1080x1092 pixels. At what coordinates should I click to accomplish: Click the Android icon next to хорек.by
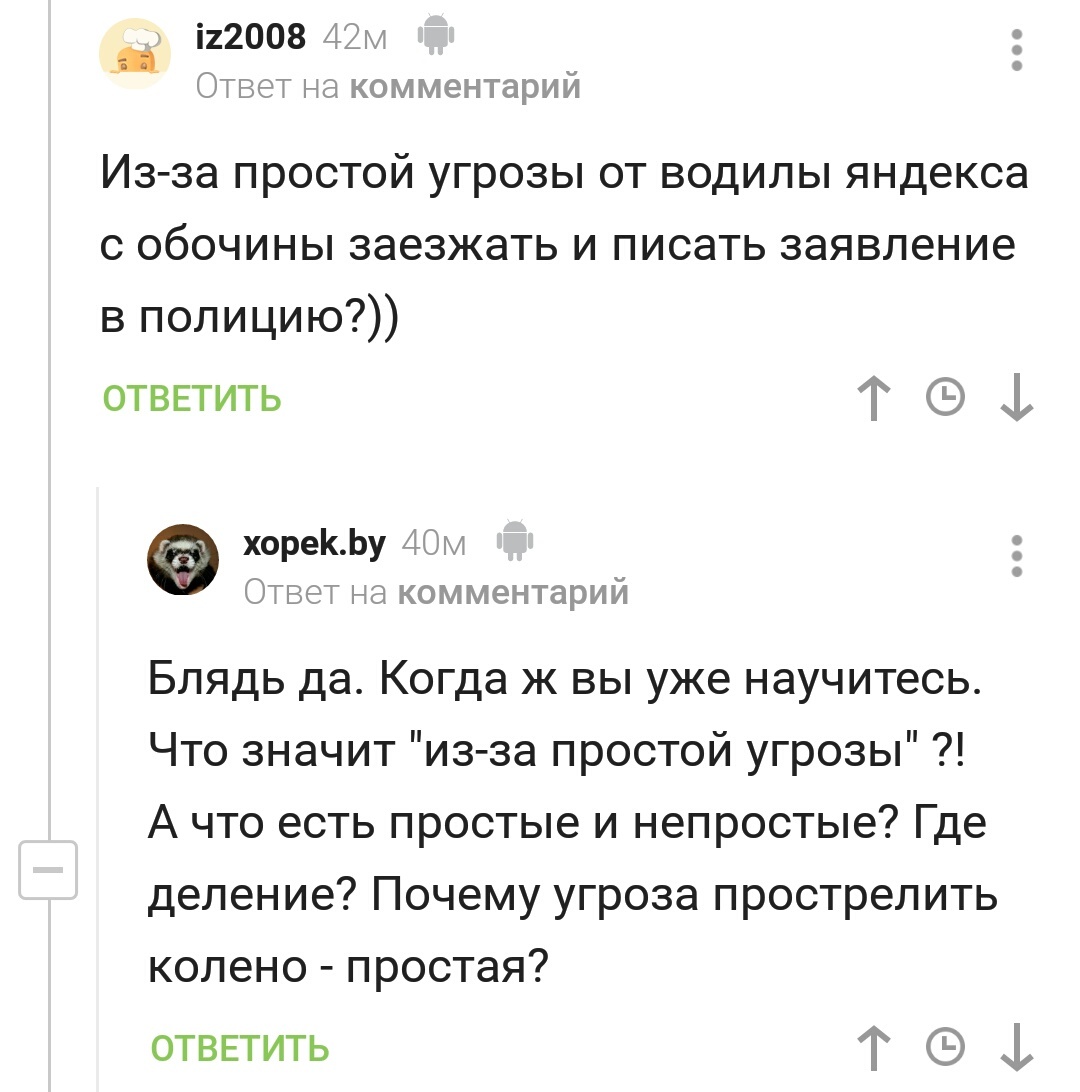click(x=515, y=543)
